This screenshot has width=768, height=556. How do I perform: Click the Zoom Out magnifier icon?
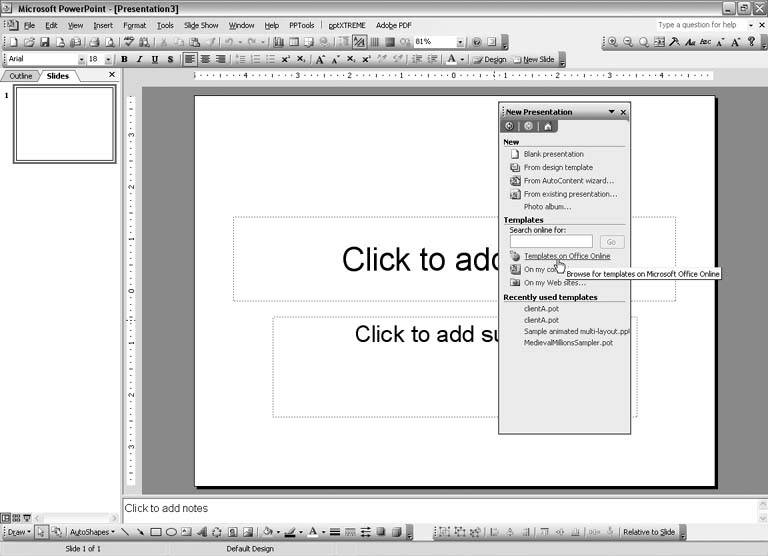pos(628,42)
